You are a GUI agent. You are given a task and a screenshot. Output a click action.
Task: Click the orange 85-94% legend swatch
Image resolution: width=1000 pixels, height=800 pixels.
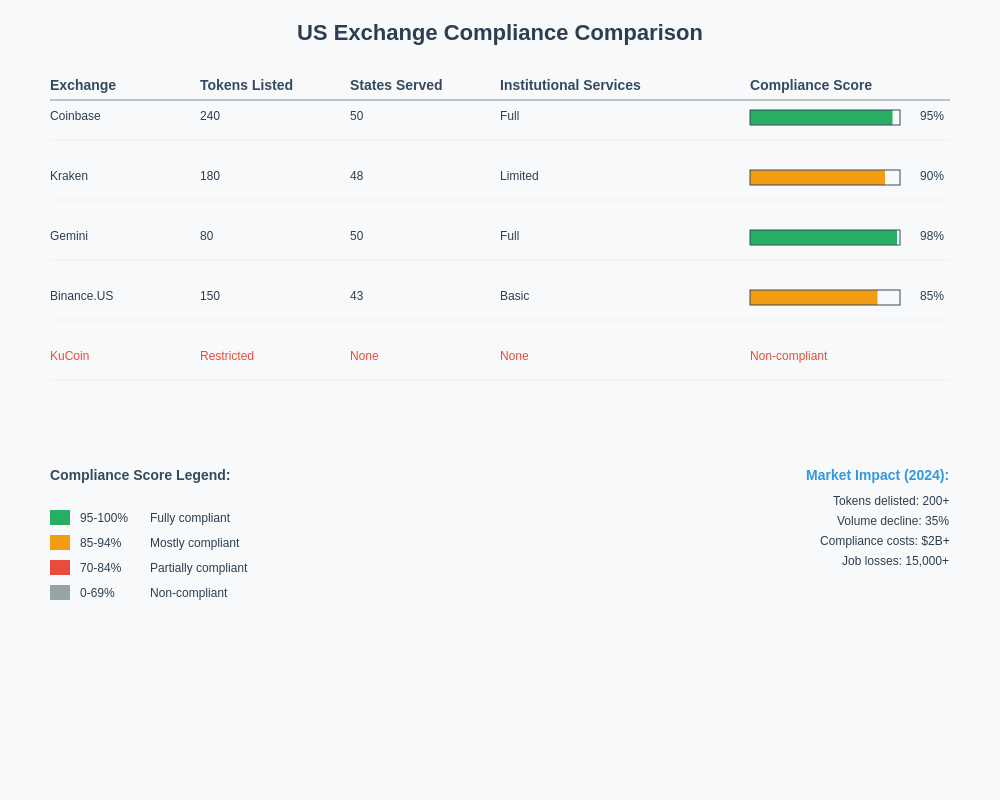60,543
